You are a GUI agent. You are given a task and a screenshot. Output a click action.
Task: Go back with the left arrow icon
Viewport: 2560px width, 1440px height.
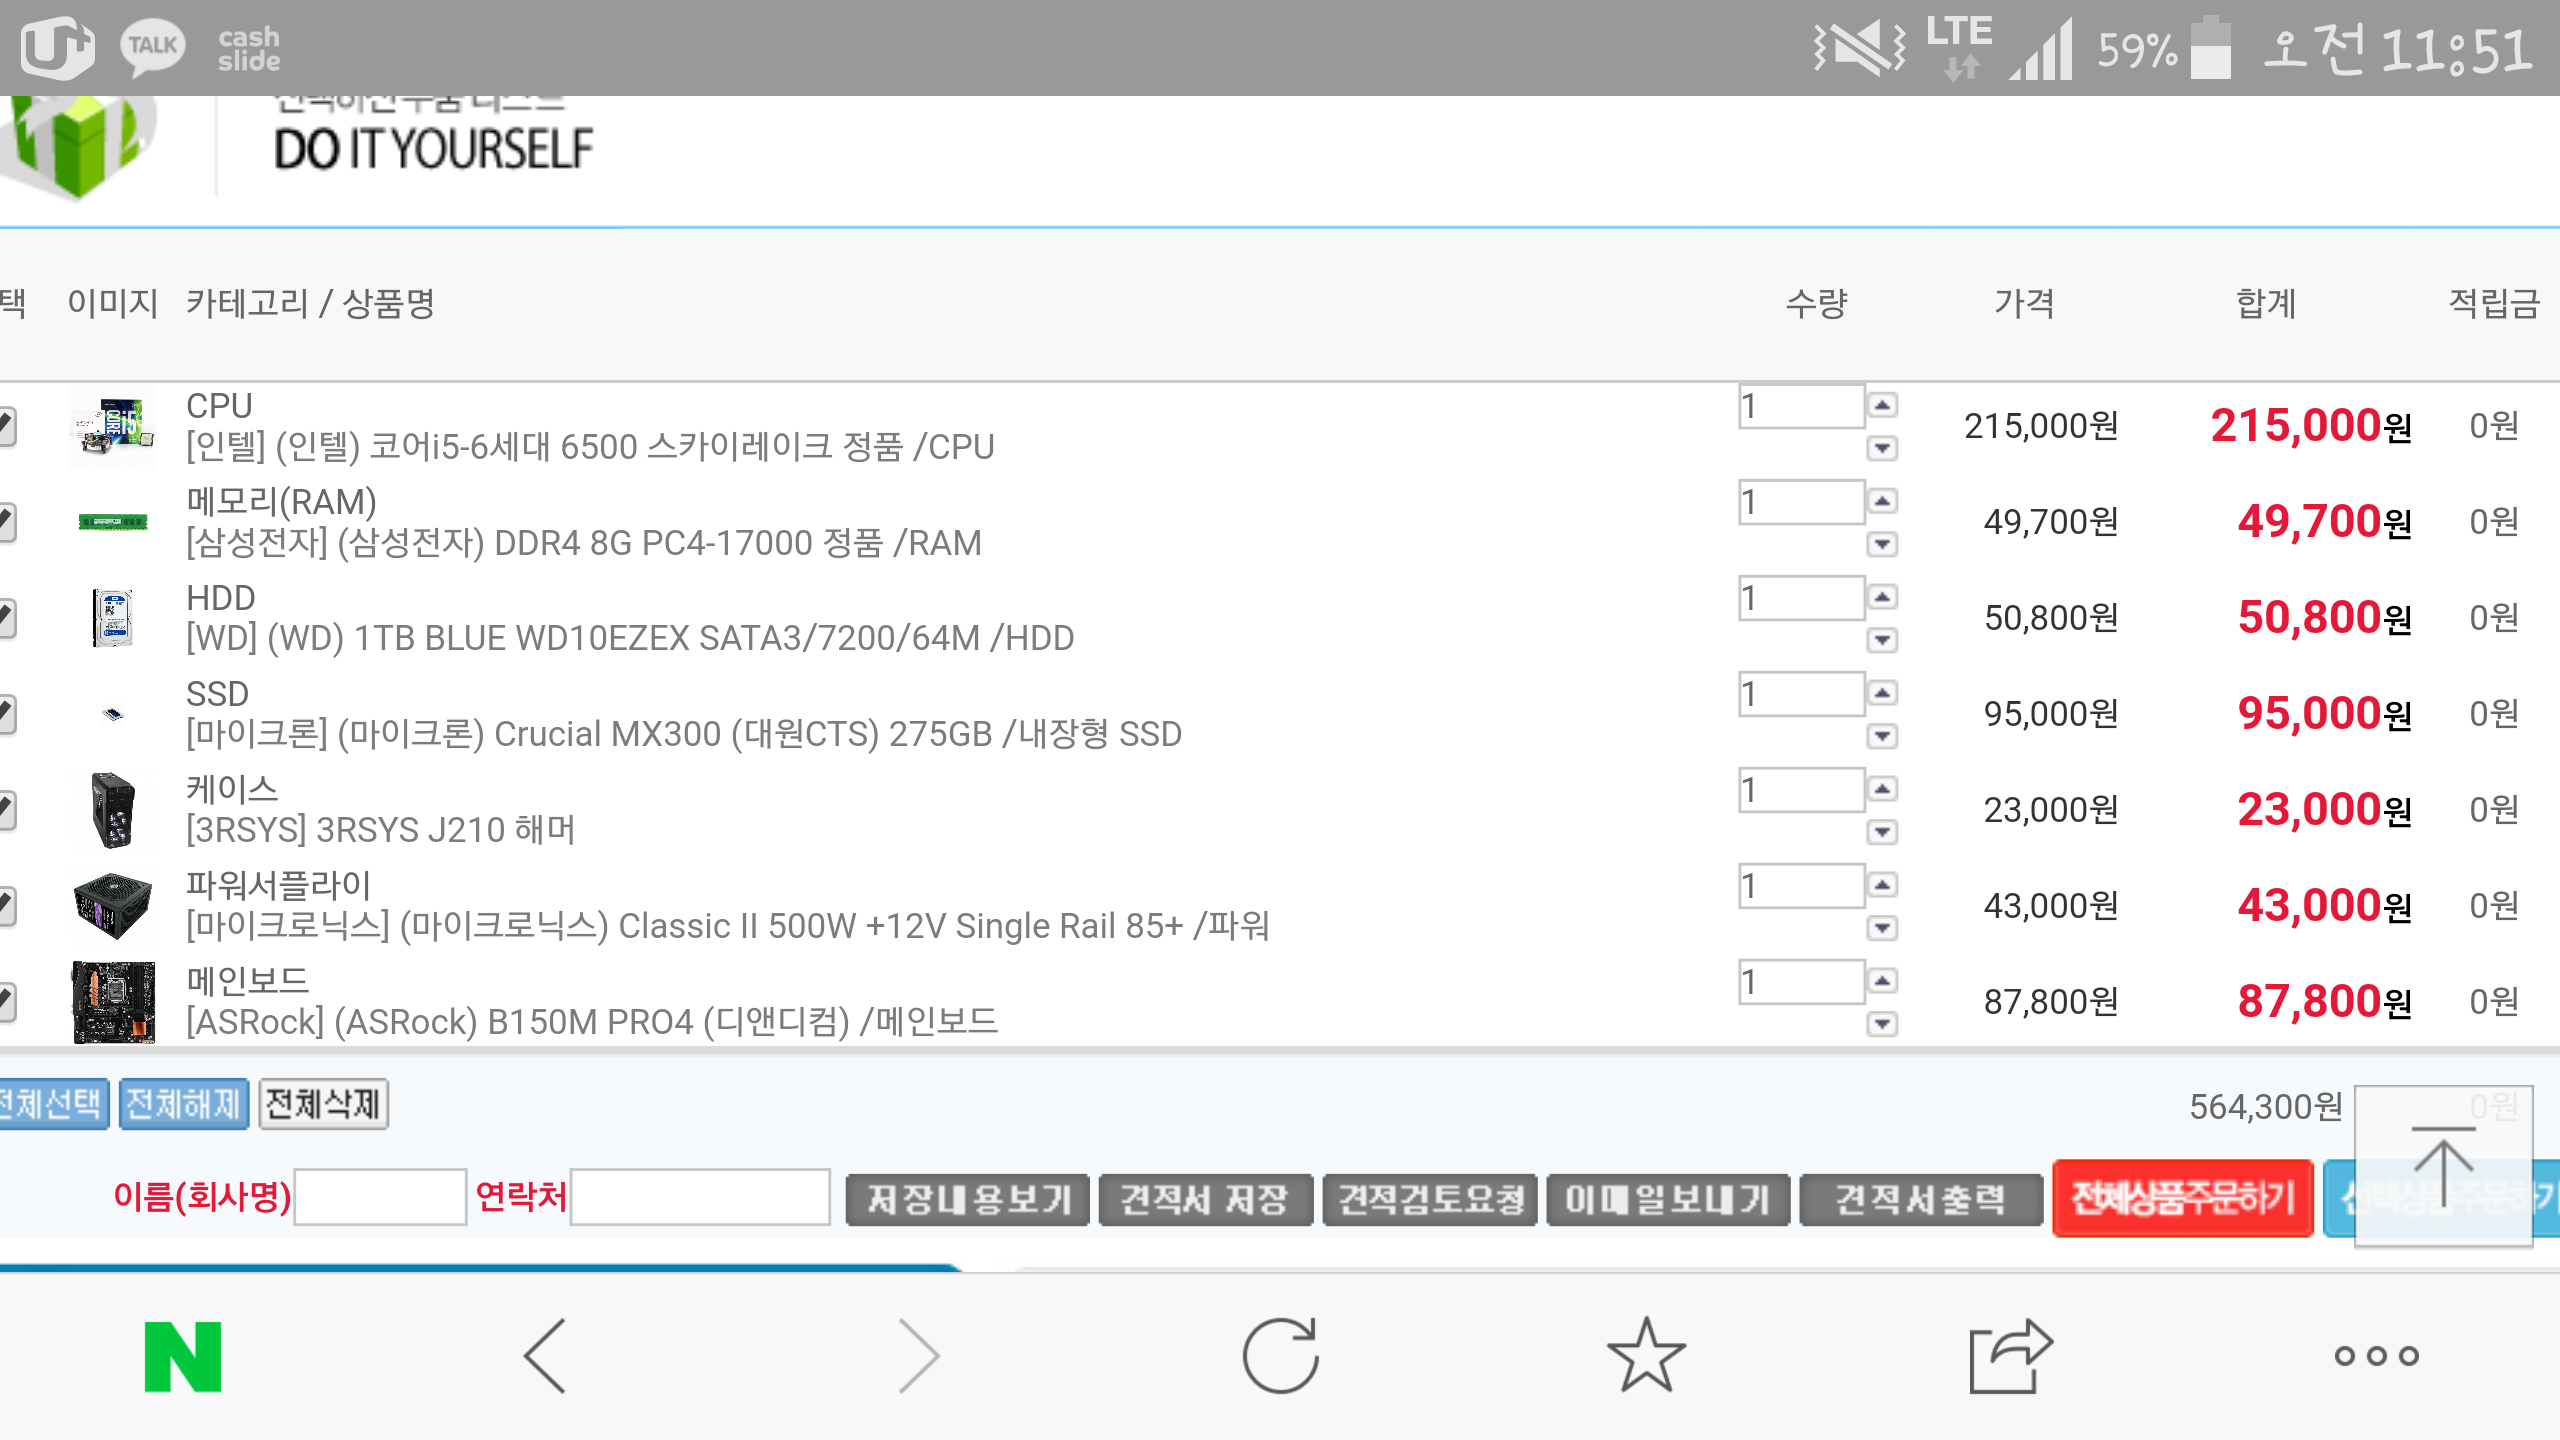coord(546,1356)
